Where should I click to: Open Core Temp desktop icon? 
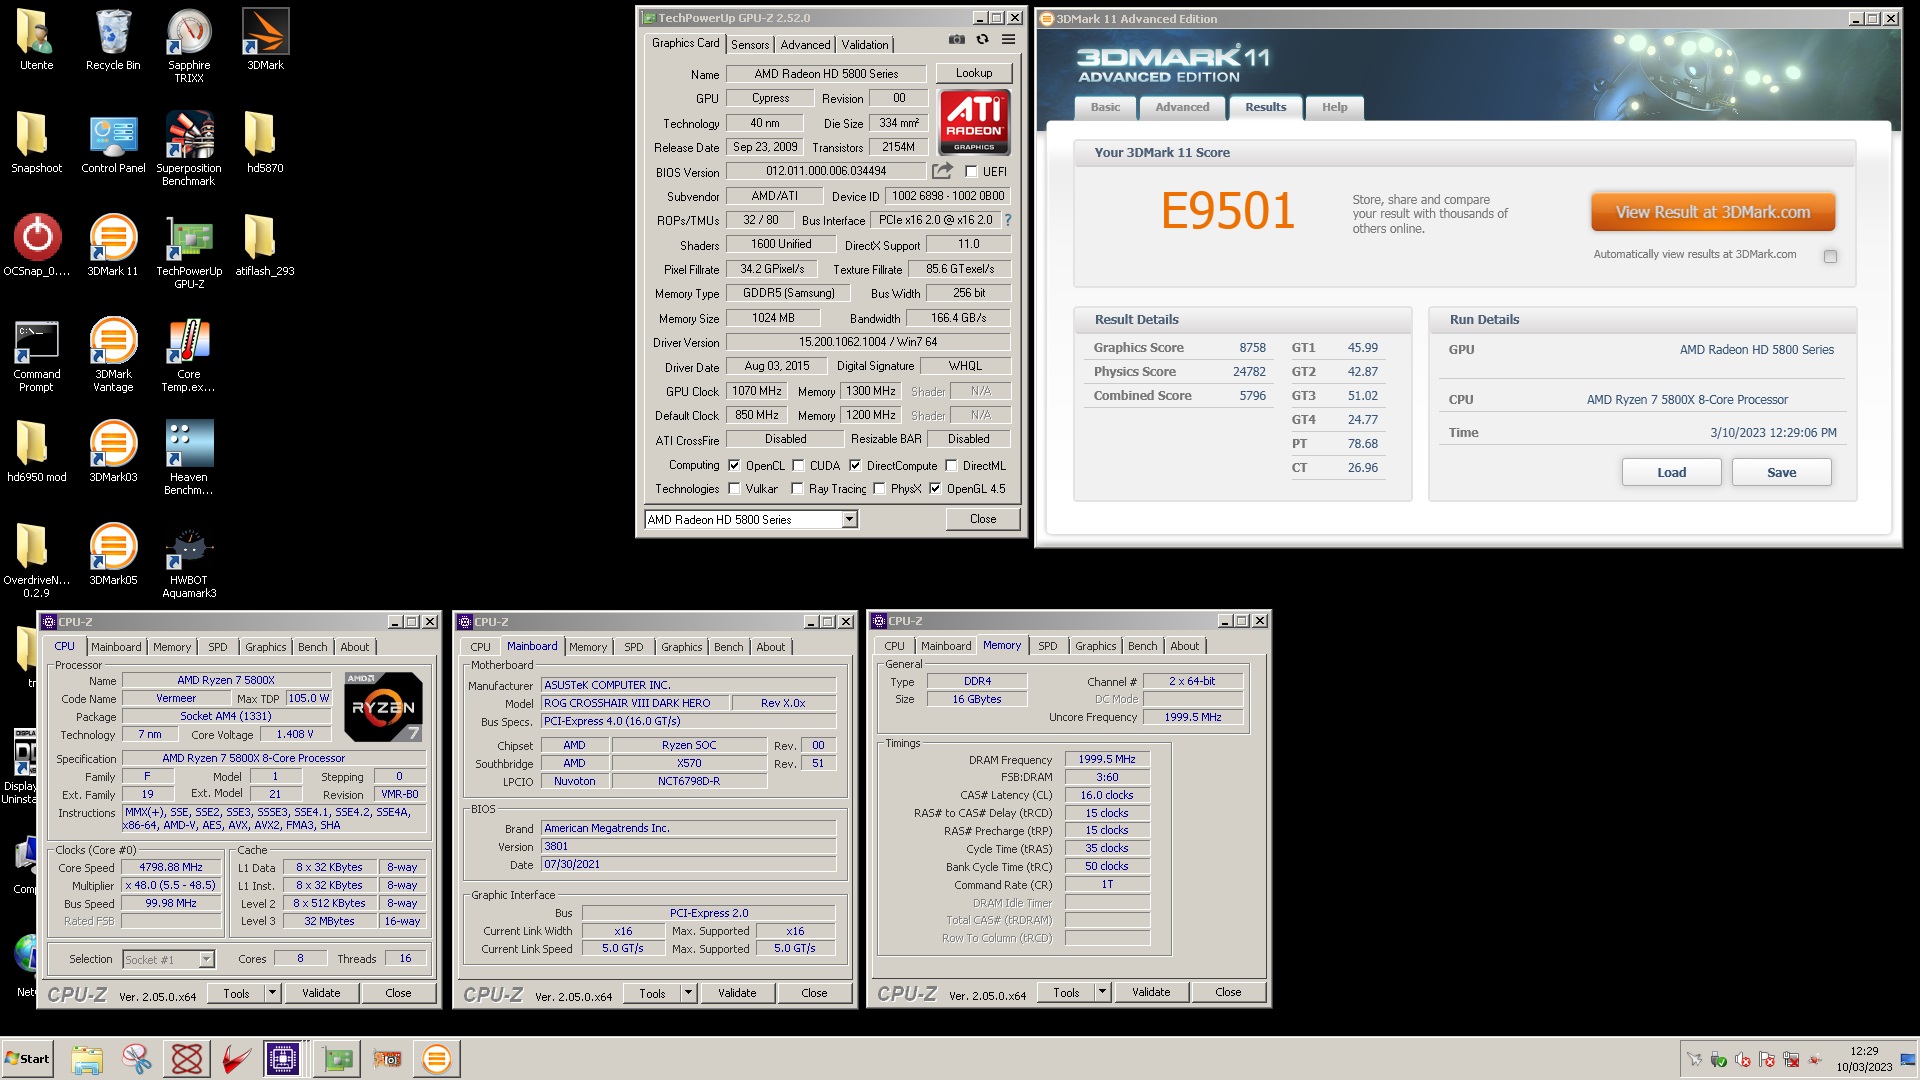click(x=189, y=355)
